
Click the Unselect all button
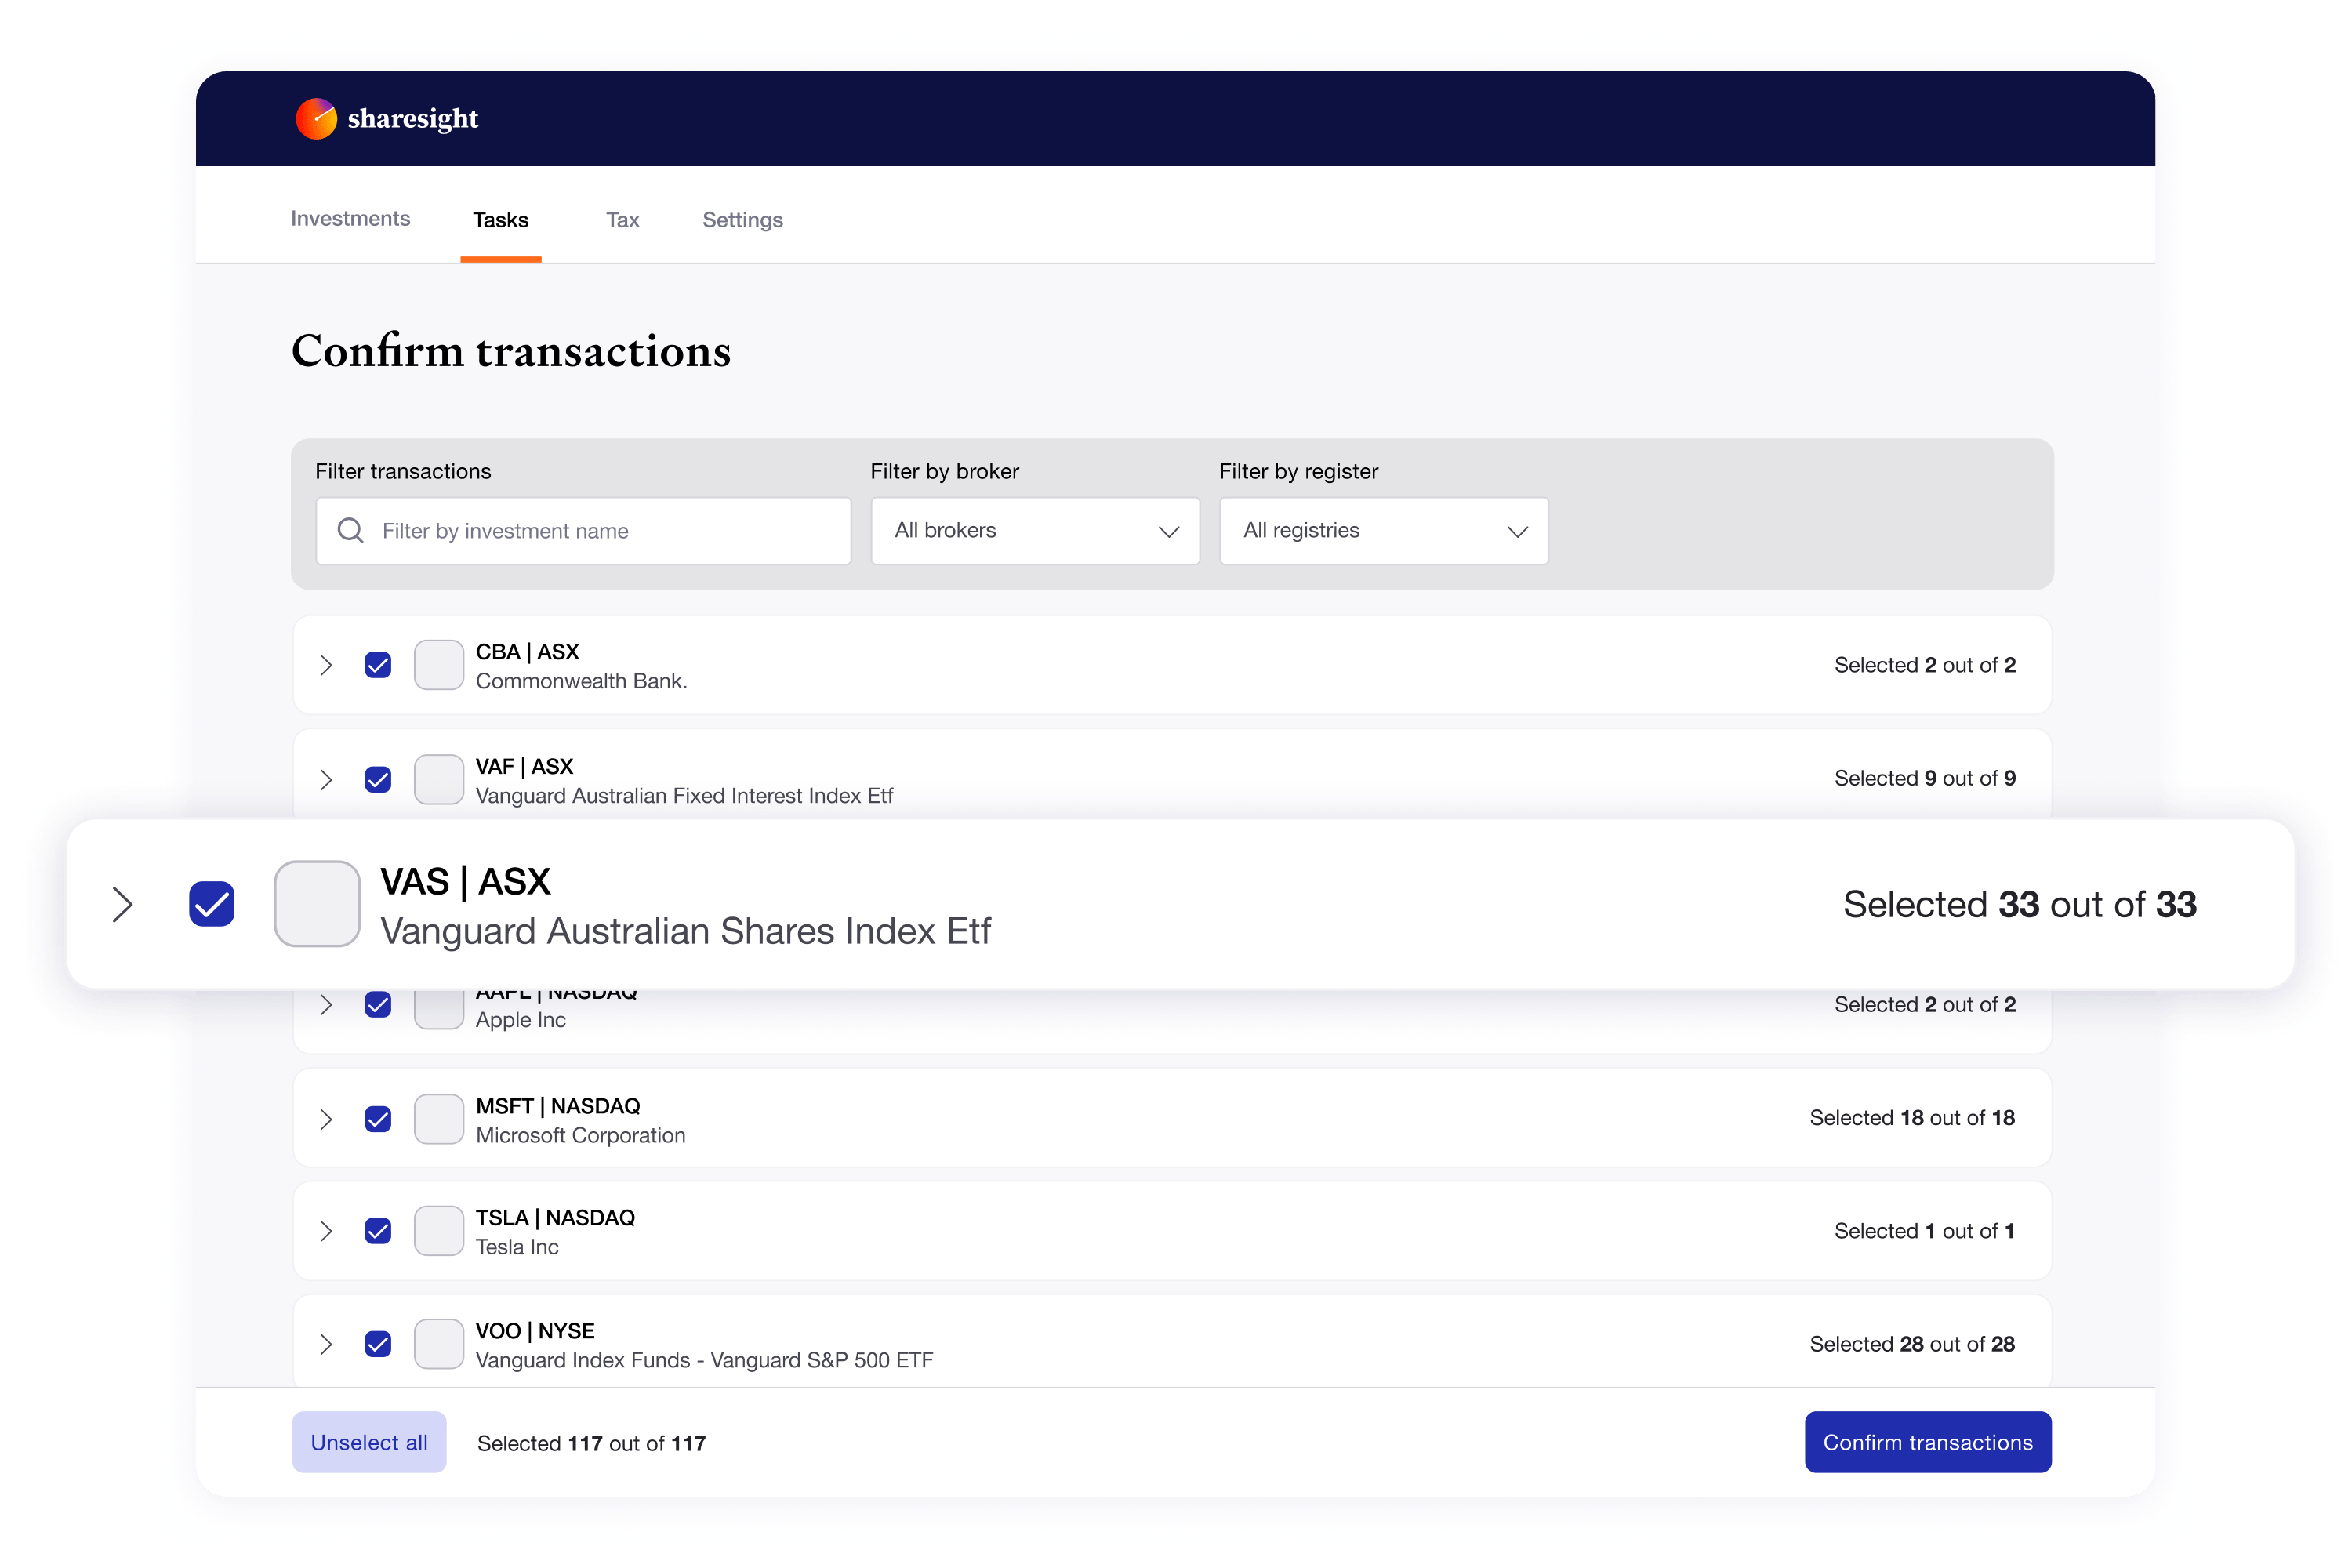[369, 1442]
